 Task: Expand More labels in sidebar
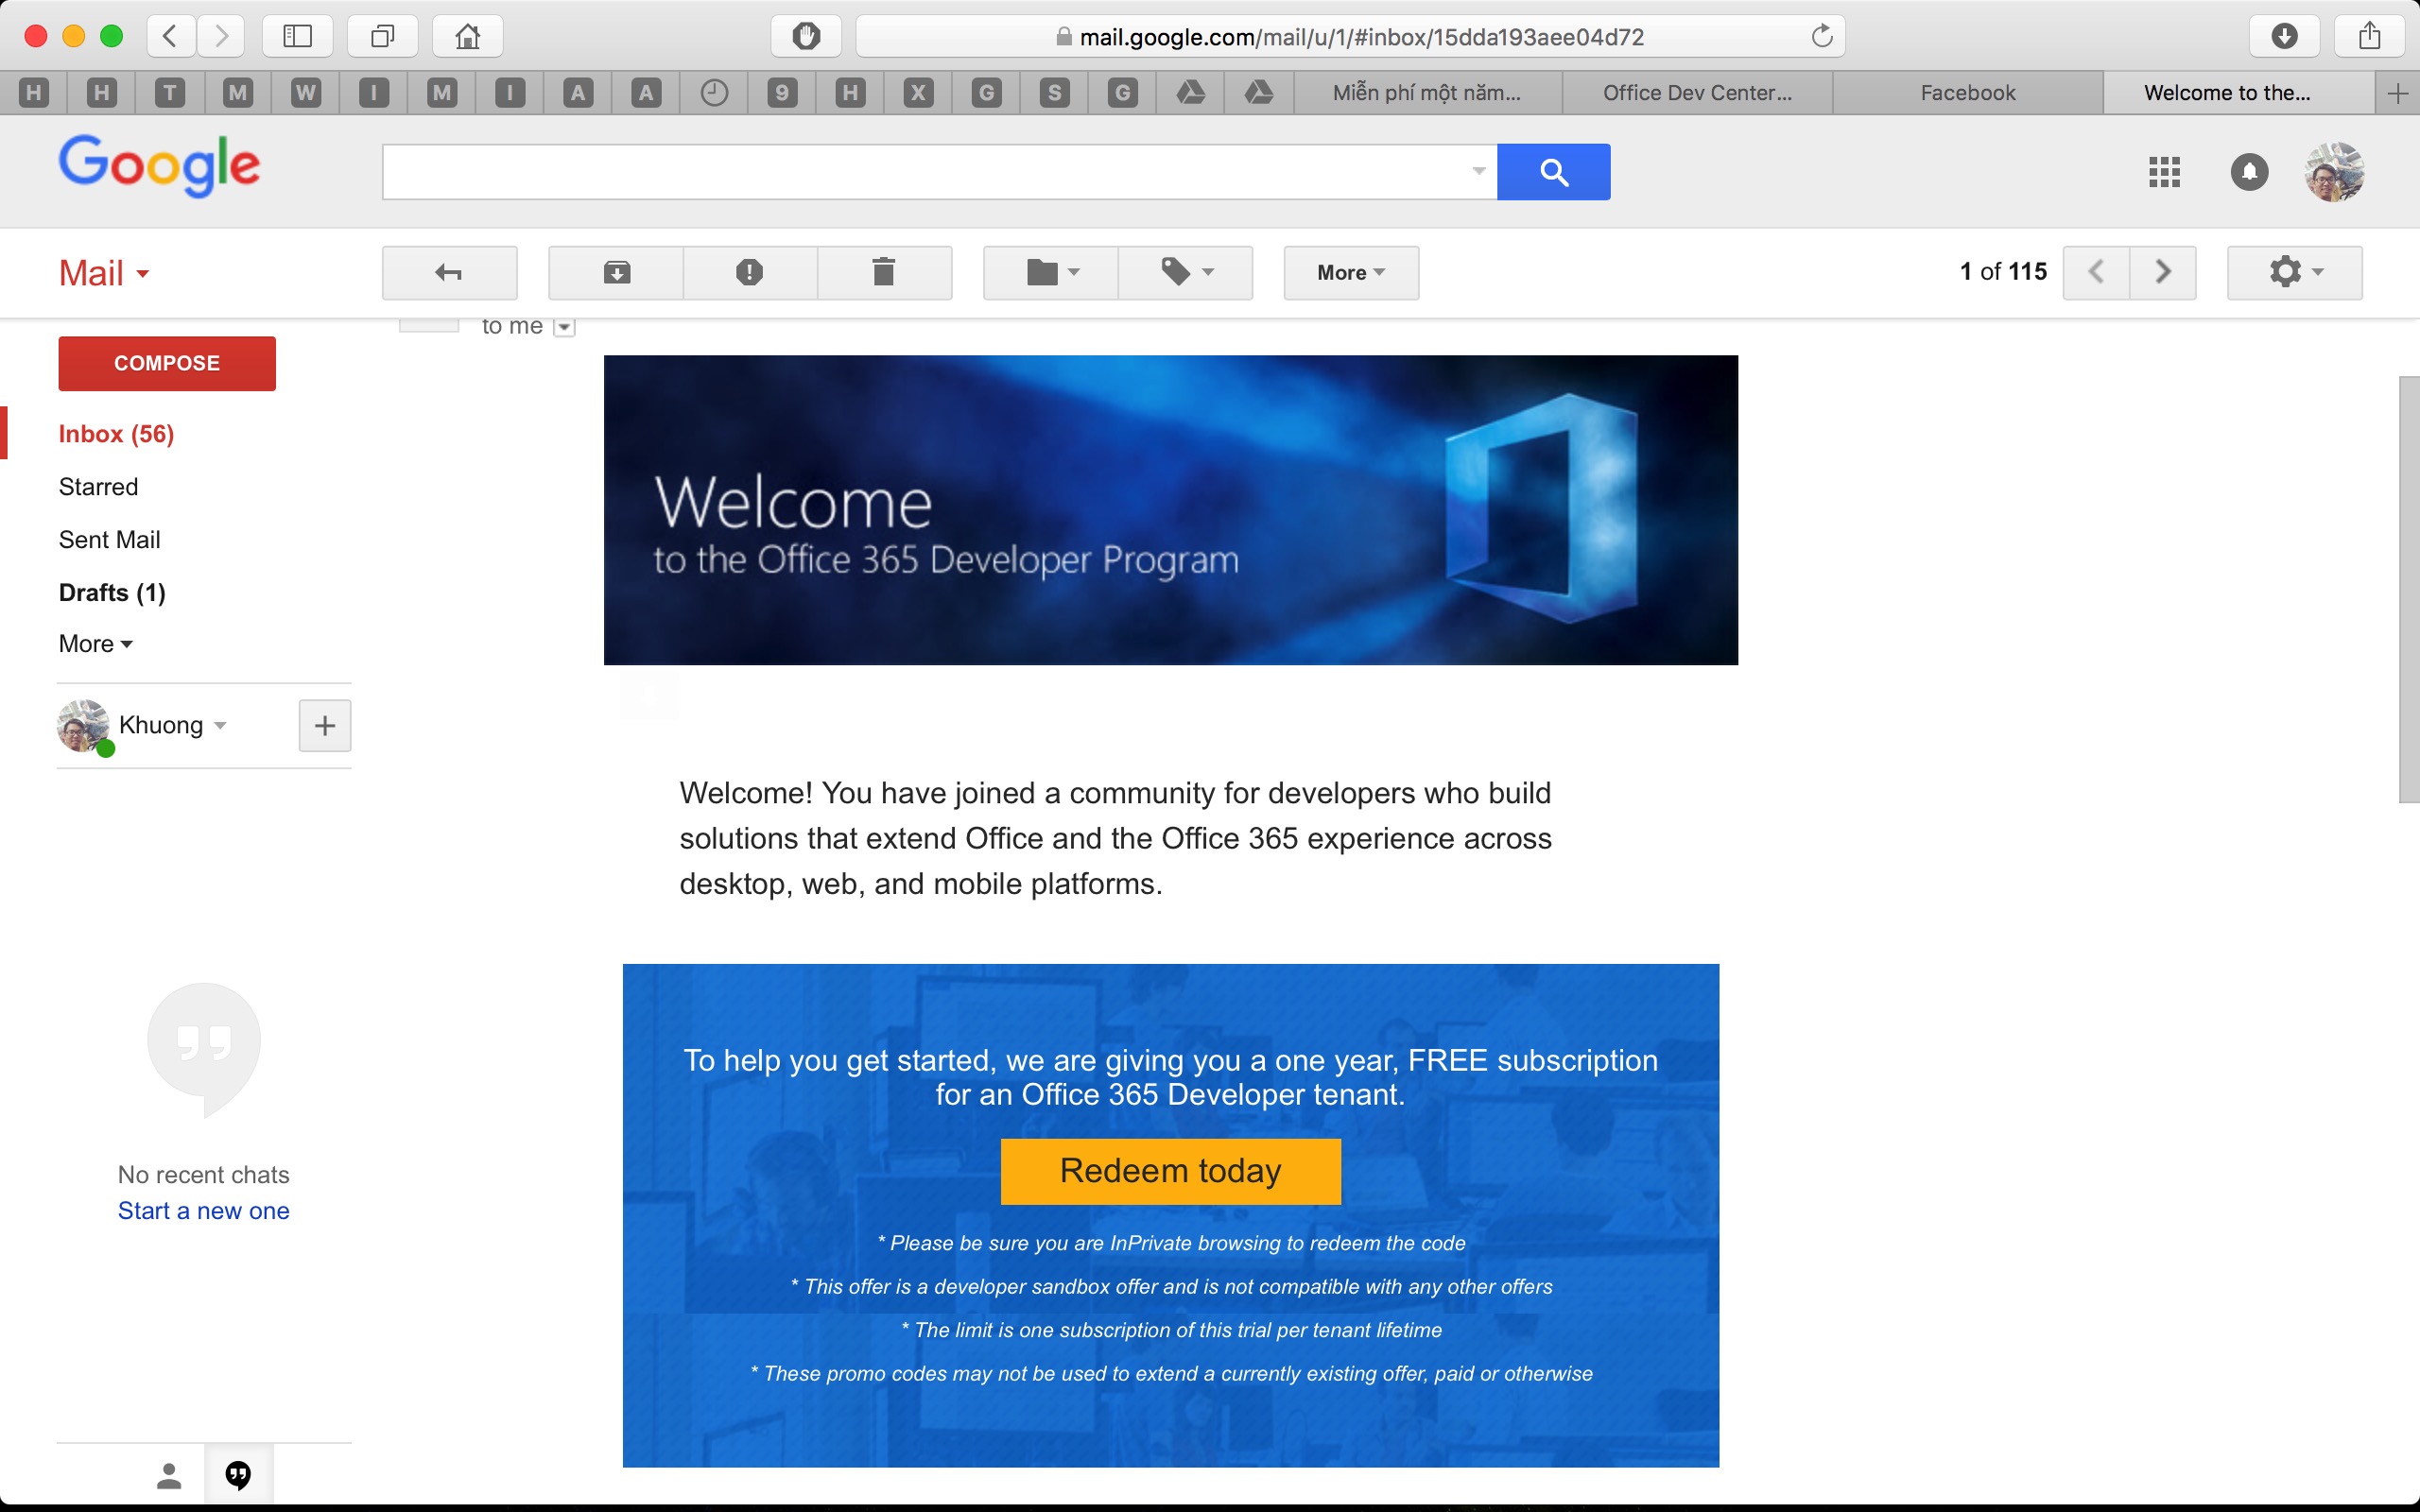[96, 644]
